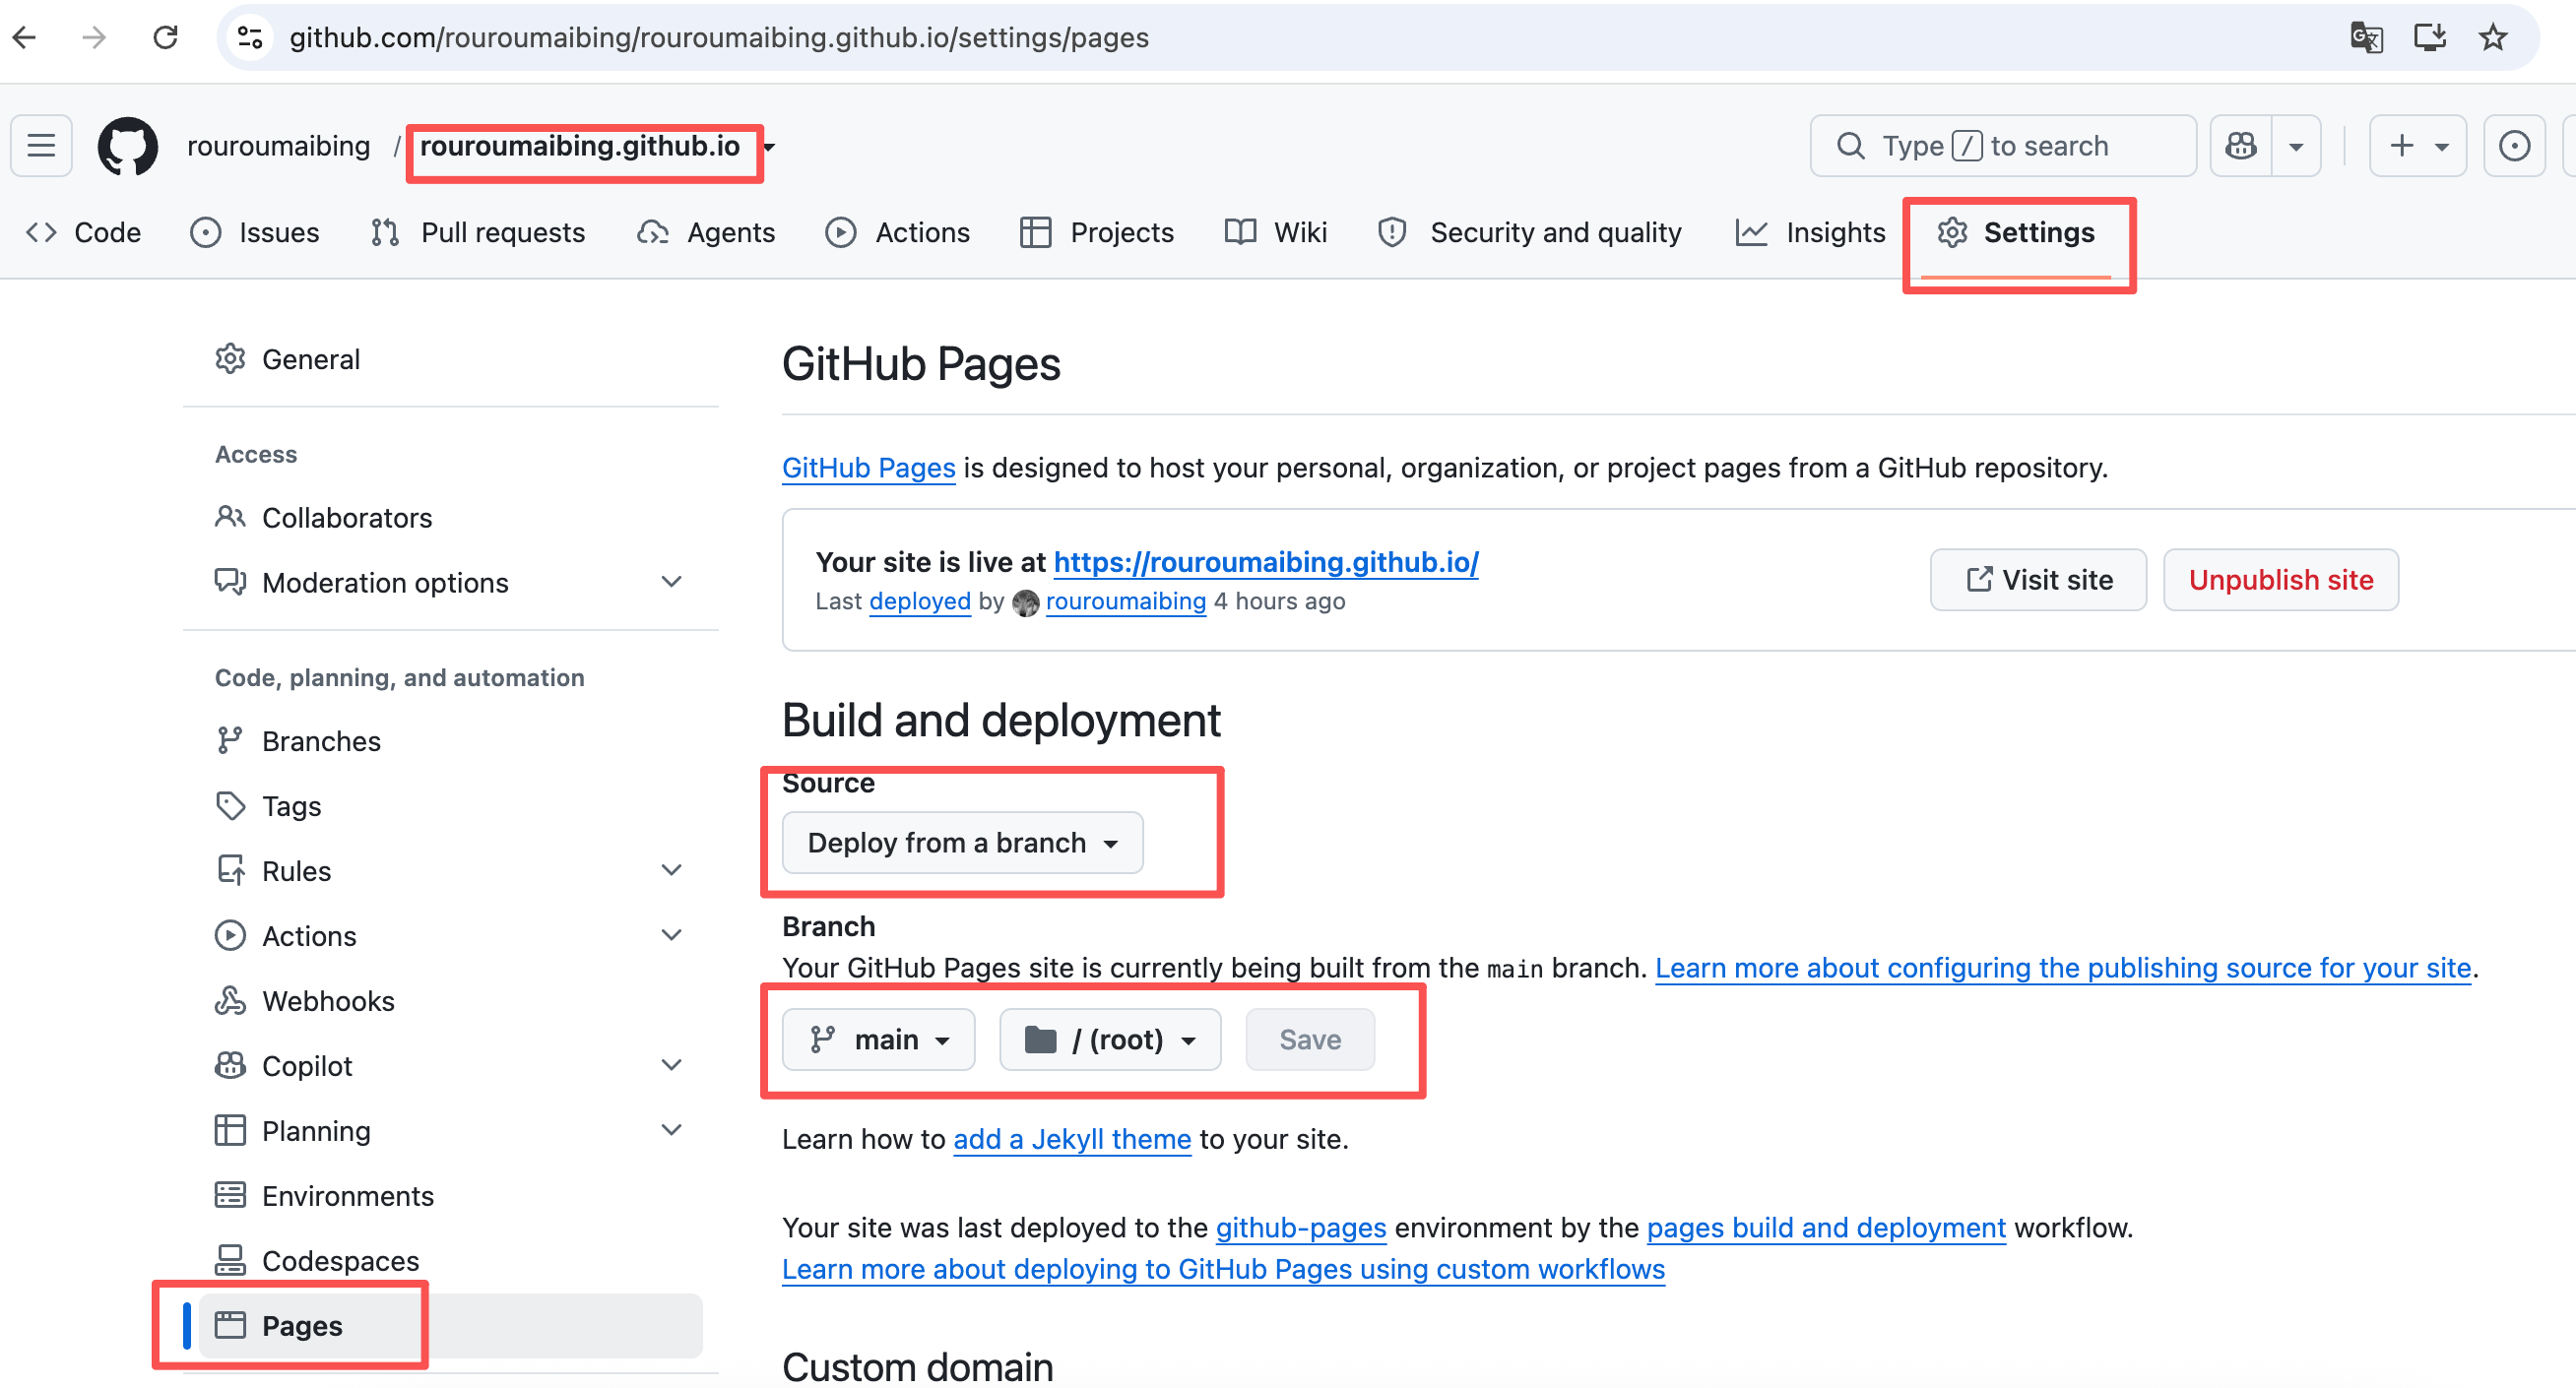Viewport: 2576px width, 1388px height.
Task: Open the rouroumaibing.github.io repository link
Action: pos(580,146)
